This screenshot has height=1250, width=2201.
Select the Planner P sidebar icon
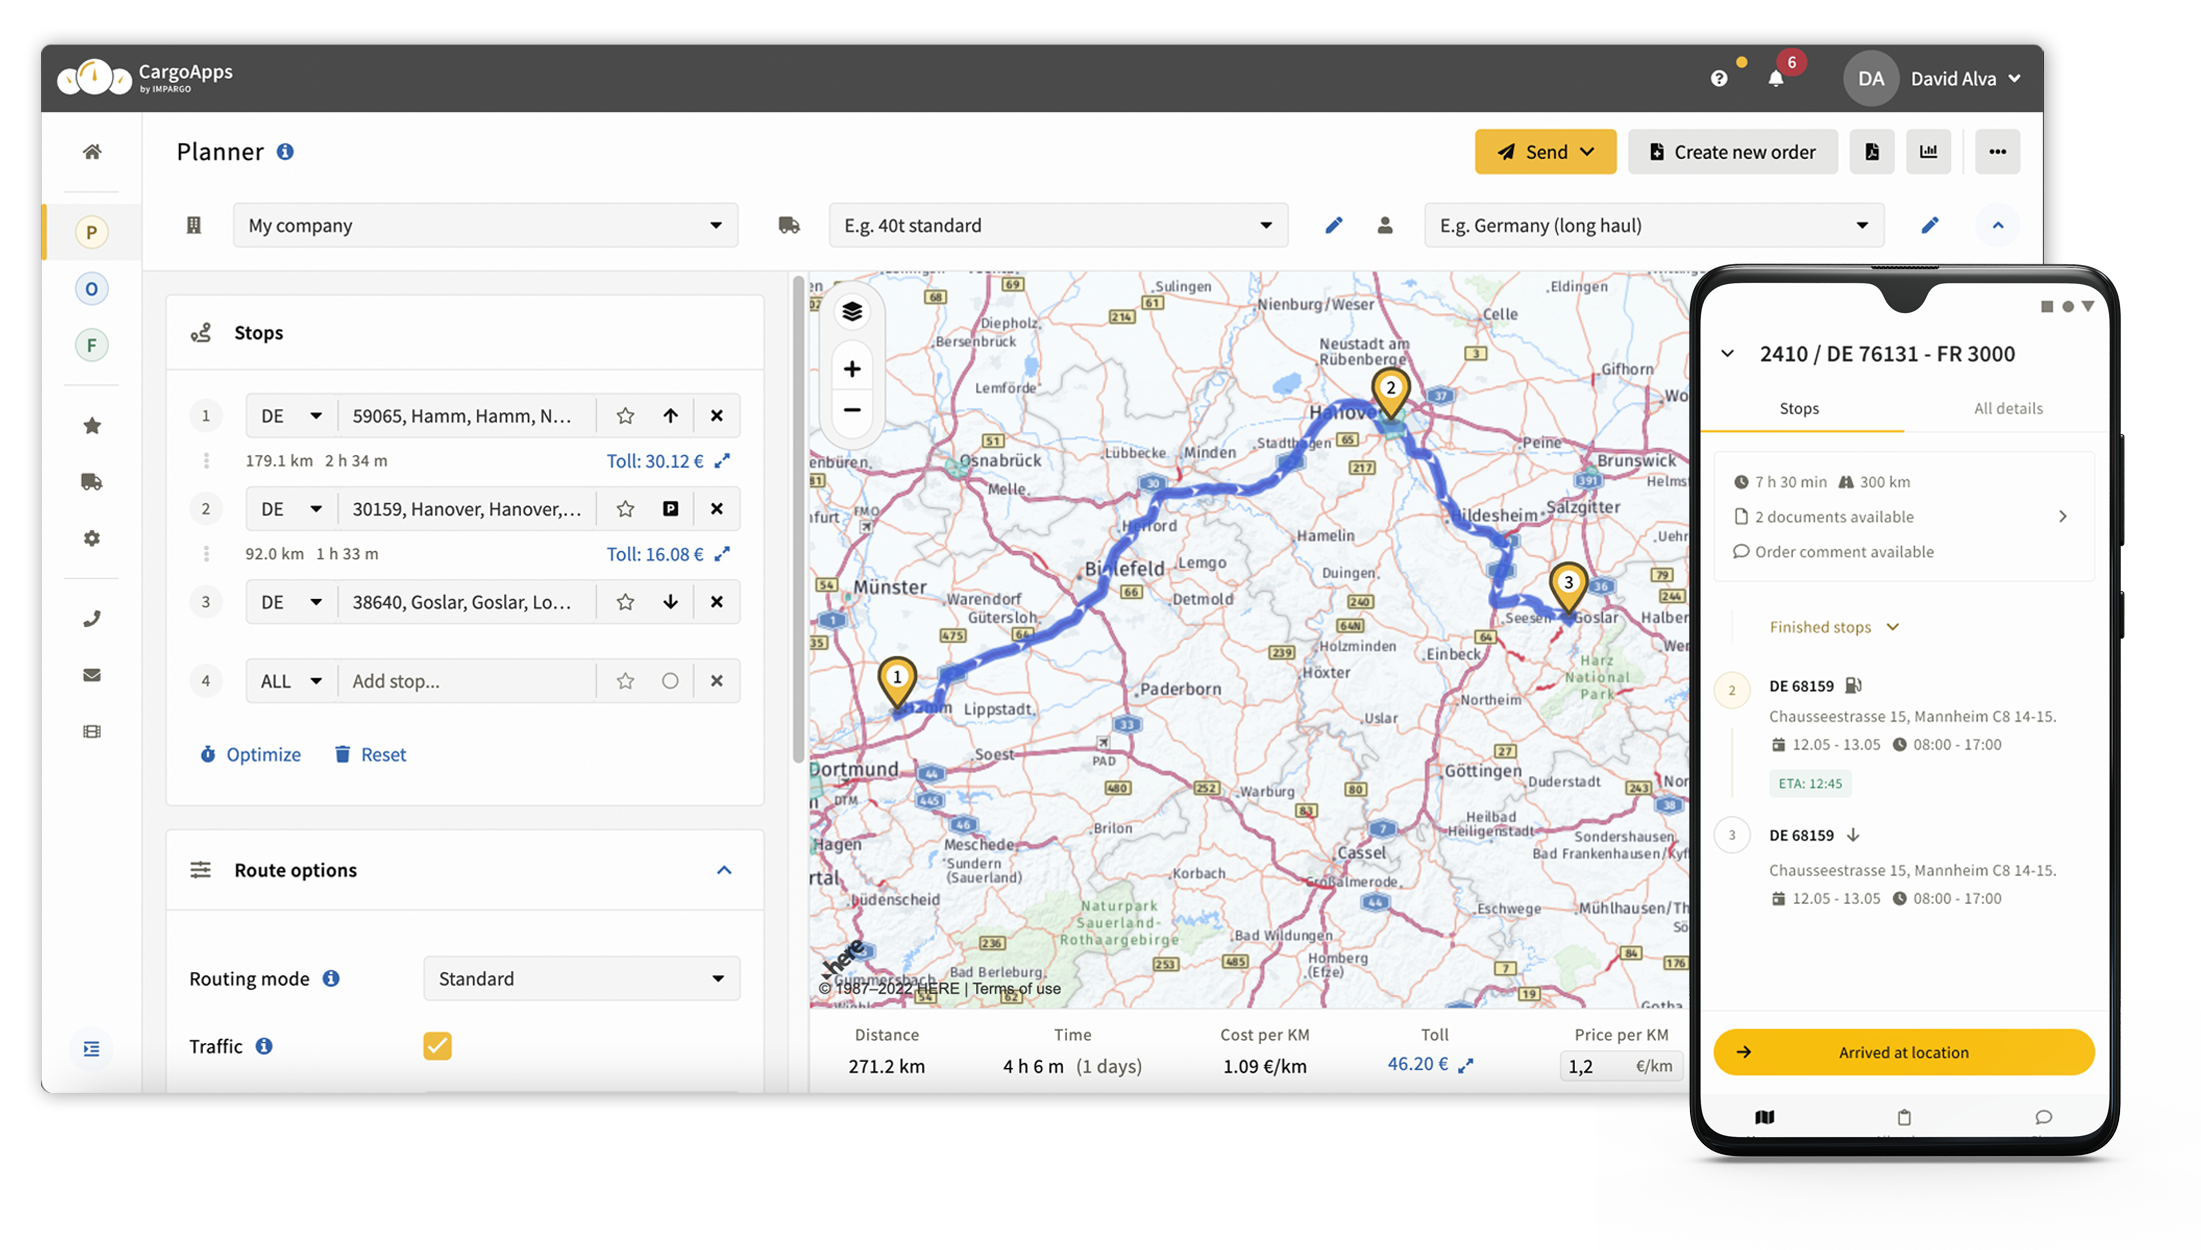pyautogui.click(x=92, y=232)
